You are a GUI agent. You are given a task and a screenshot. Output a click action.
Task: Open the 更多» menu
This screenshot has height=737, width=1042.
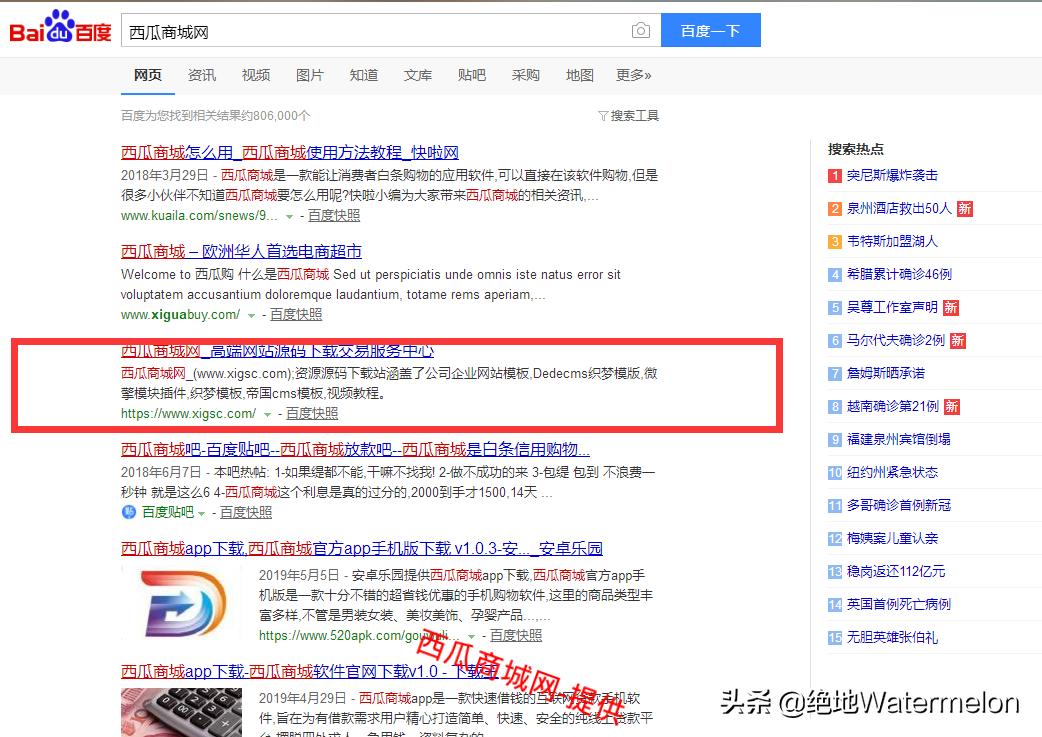pyautogui.click(x=633, y=75)
